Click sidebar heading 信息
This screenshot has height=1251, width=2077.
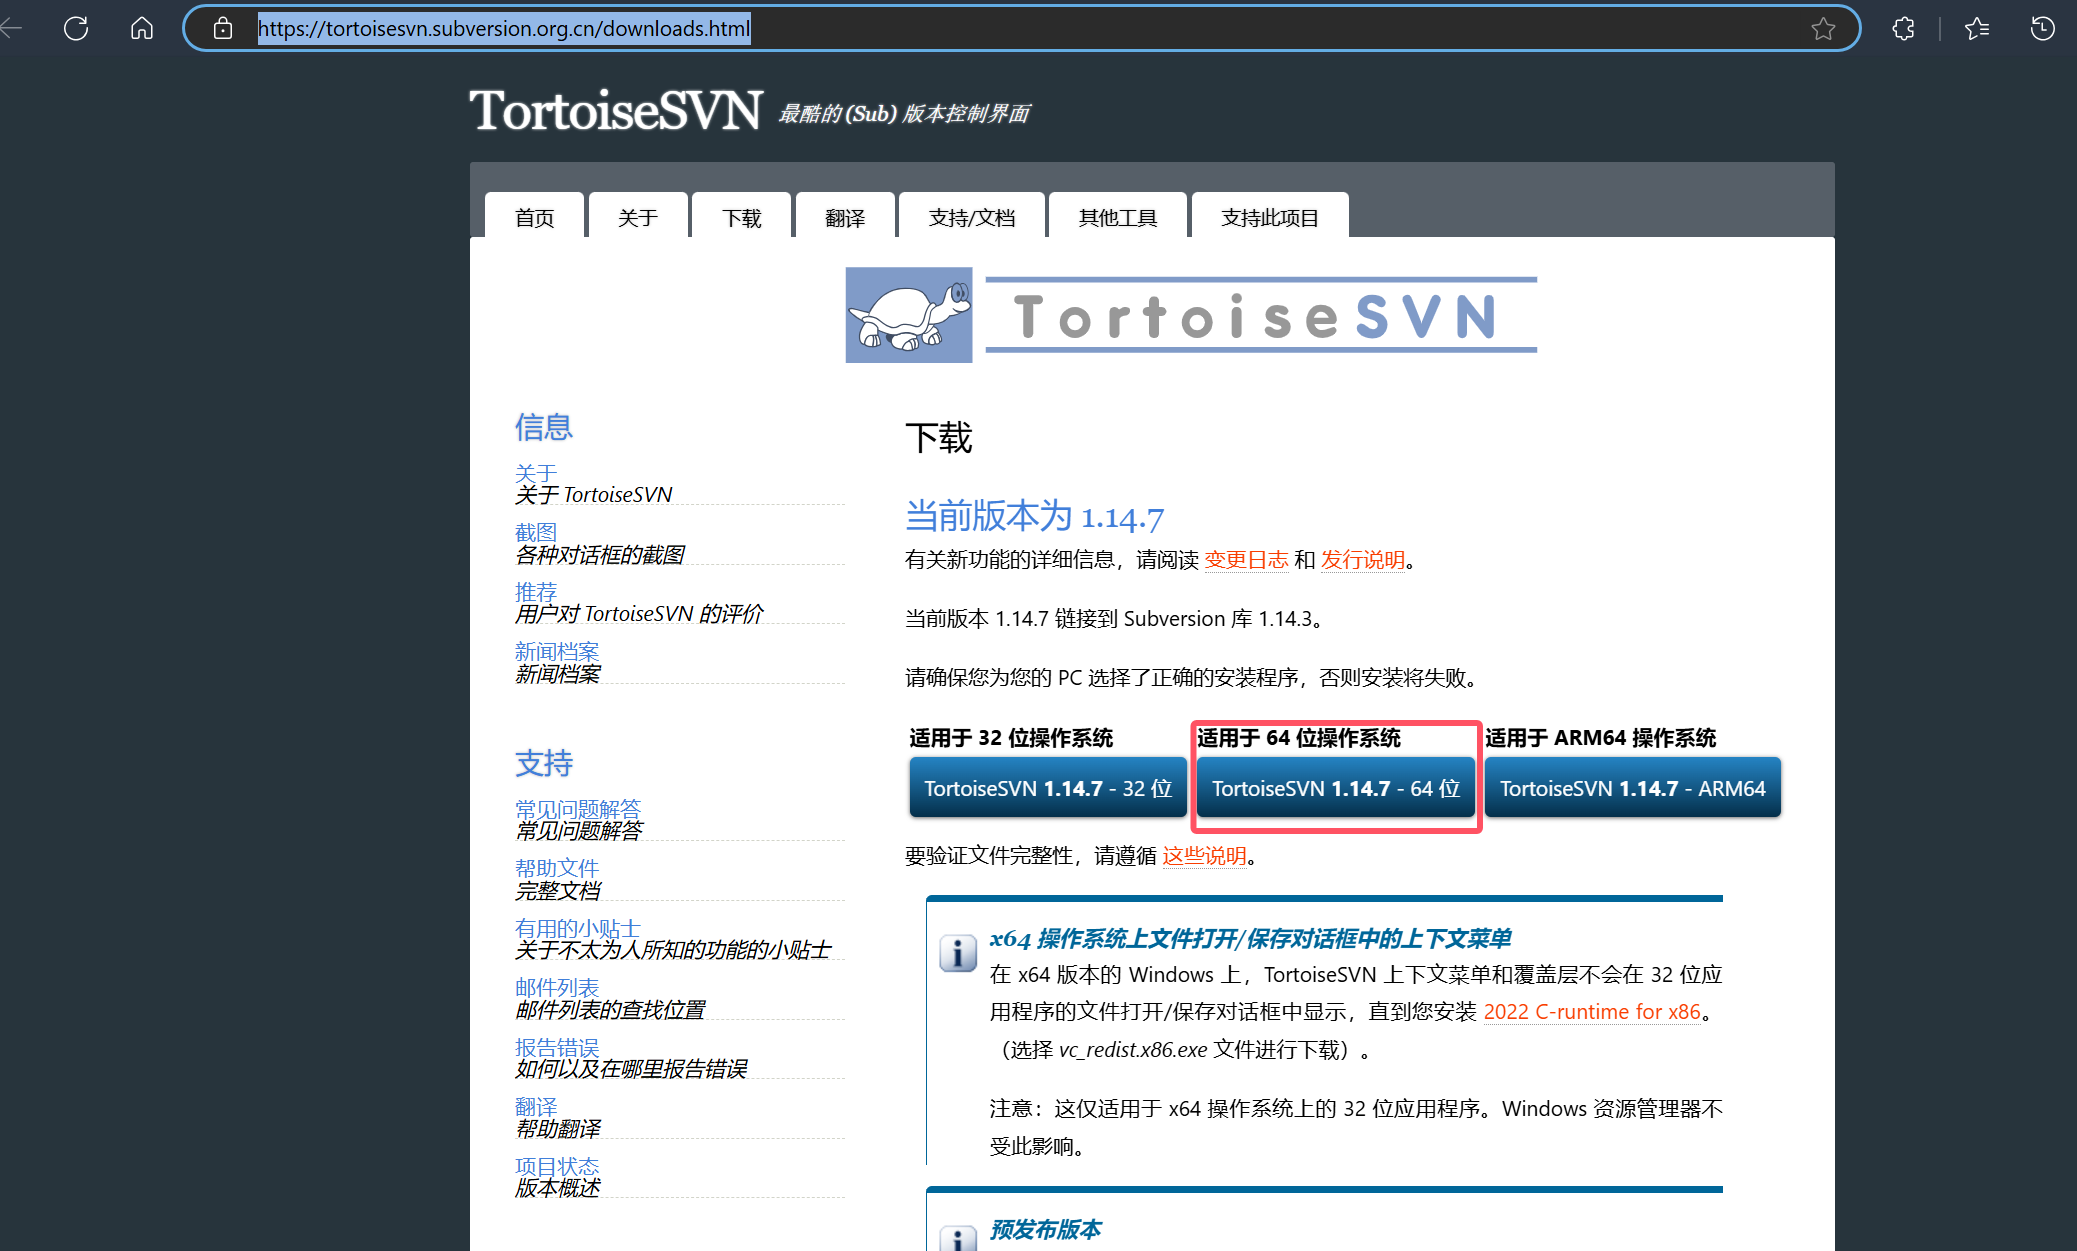(544, 427)
